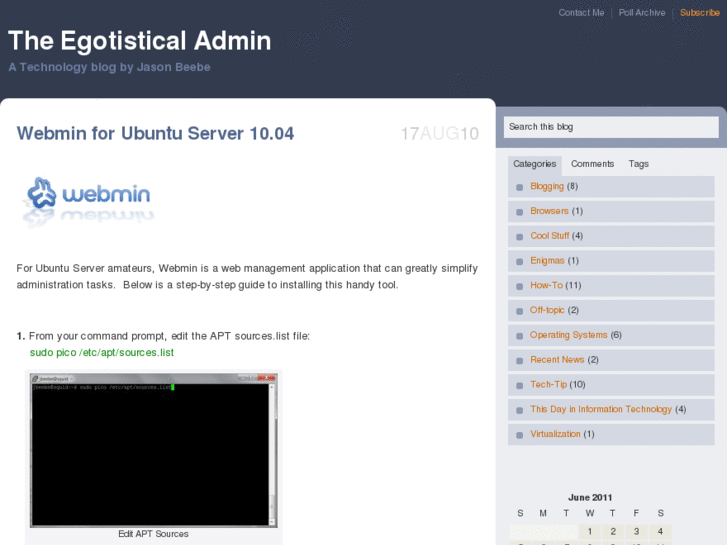Open the terminal screenshot thumbnail
The width and height of the screenshot is (727, 545).
(x=153, y=450)
